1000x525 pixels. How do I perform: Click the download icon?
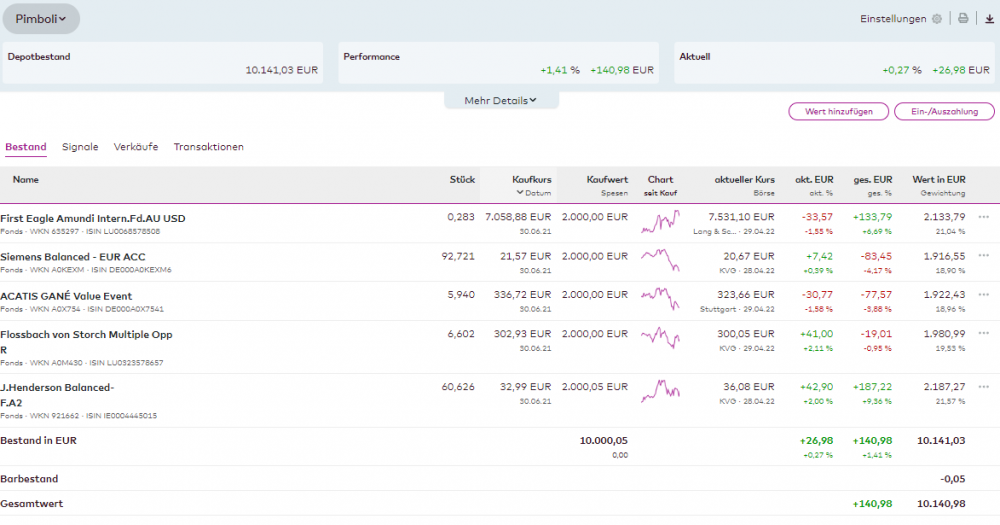tap(989, 18)
